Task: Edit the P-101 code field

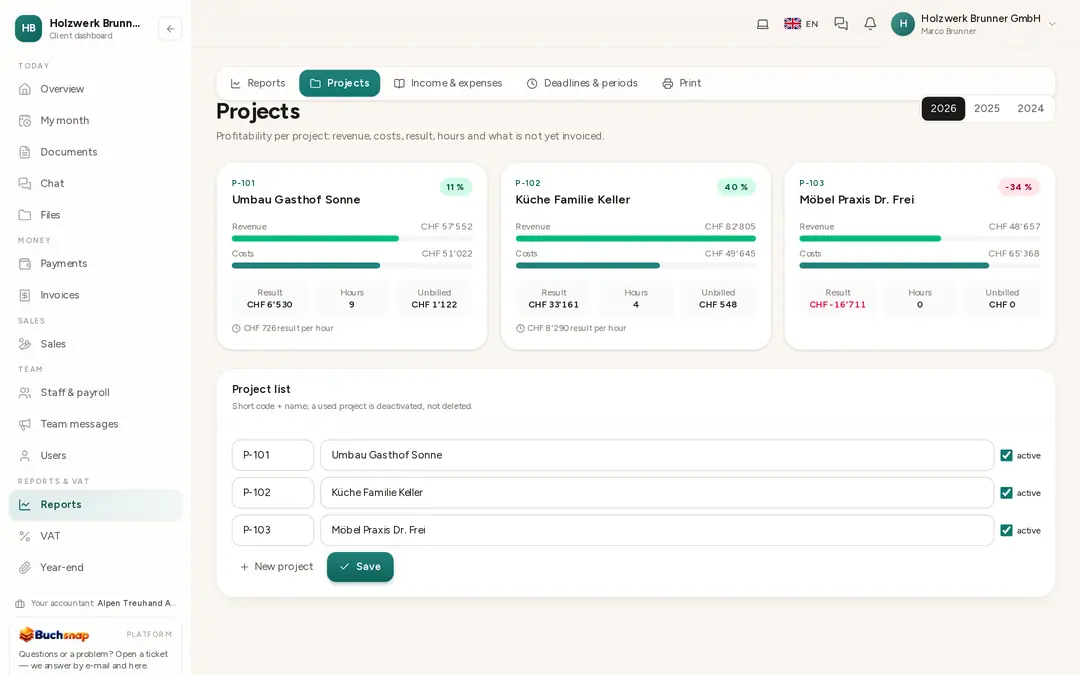Action: coord(273,455)
